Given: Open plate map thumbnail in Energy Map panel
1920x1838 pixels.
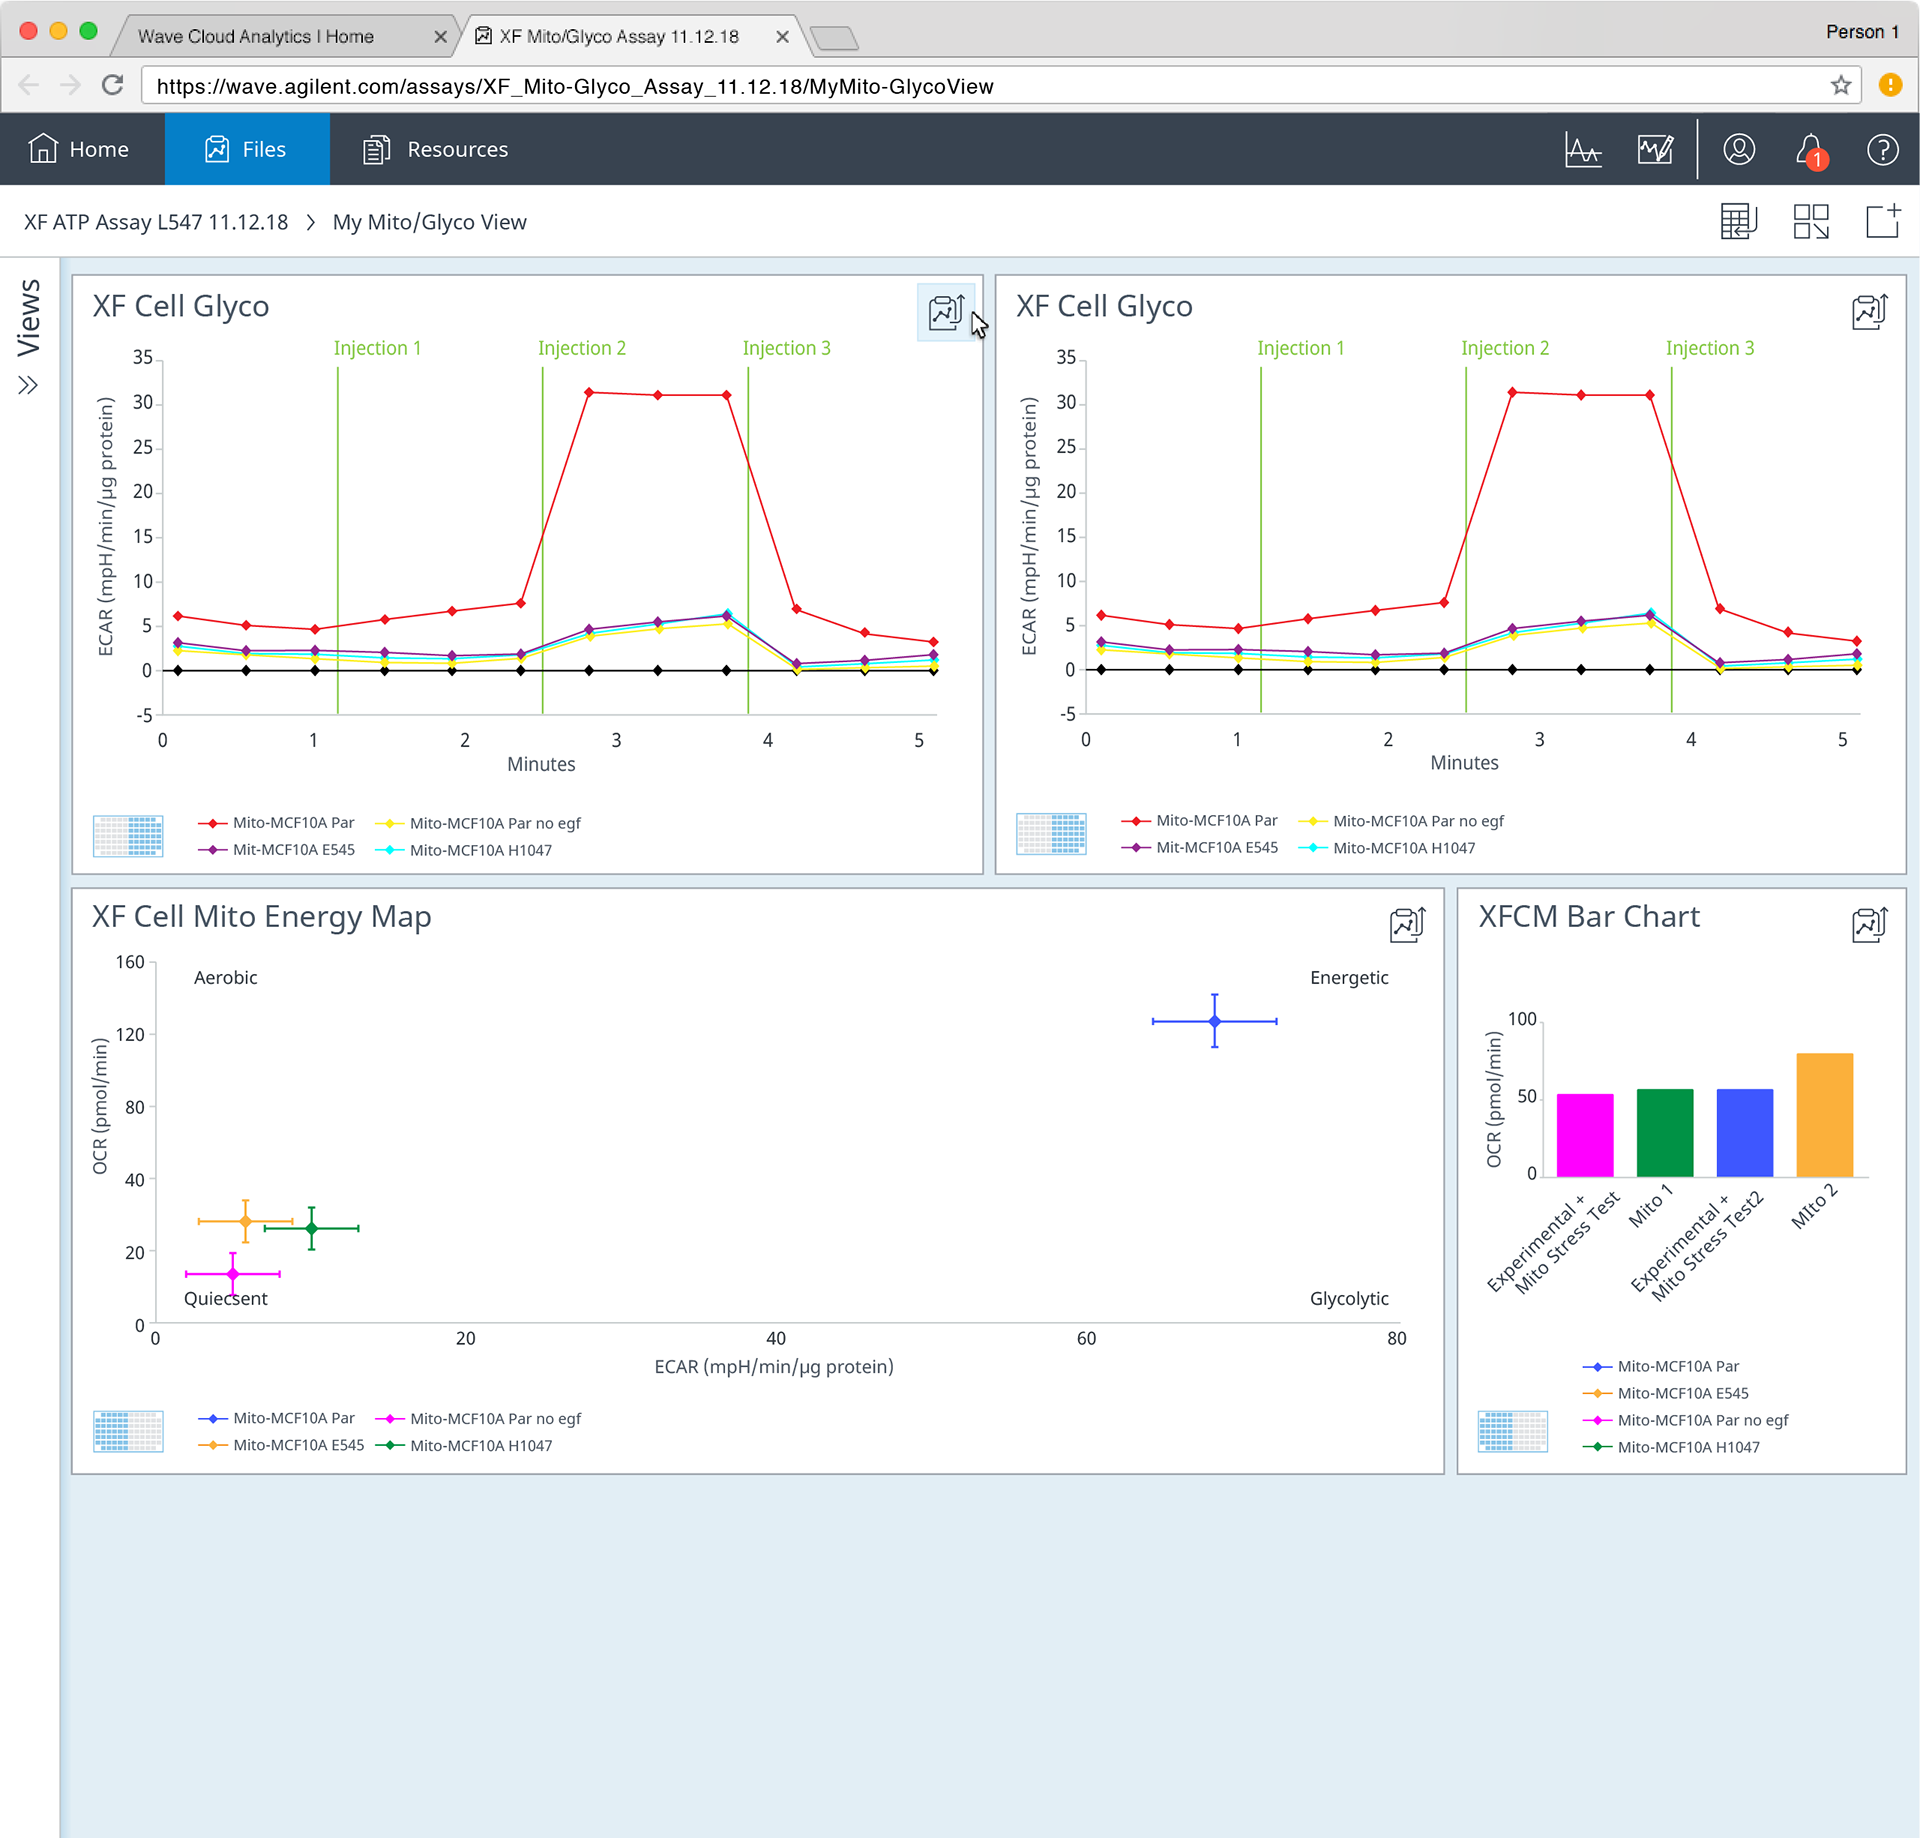Looking at the screenshot, I should click(128, 1431).
